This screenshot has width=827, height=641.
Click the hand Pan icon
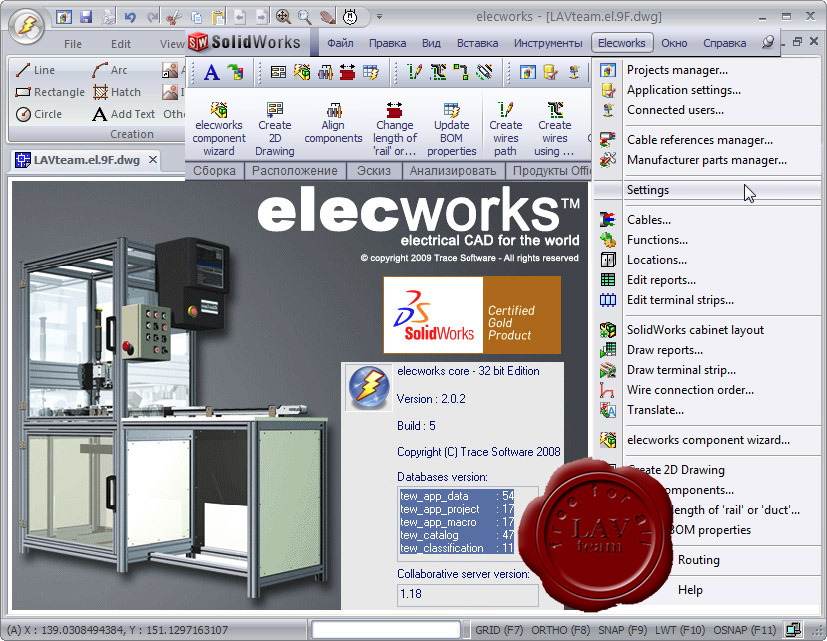(327, 17)
